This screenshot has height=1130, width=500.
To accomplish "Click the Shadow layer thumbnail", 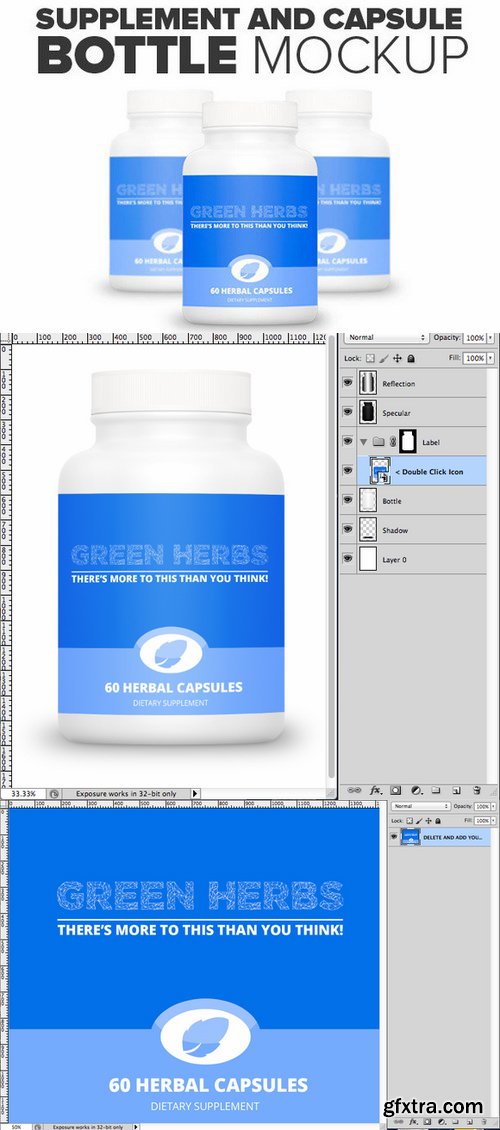I will 368,530.
